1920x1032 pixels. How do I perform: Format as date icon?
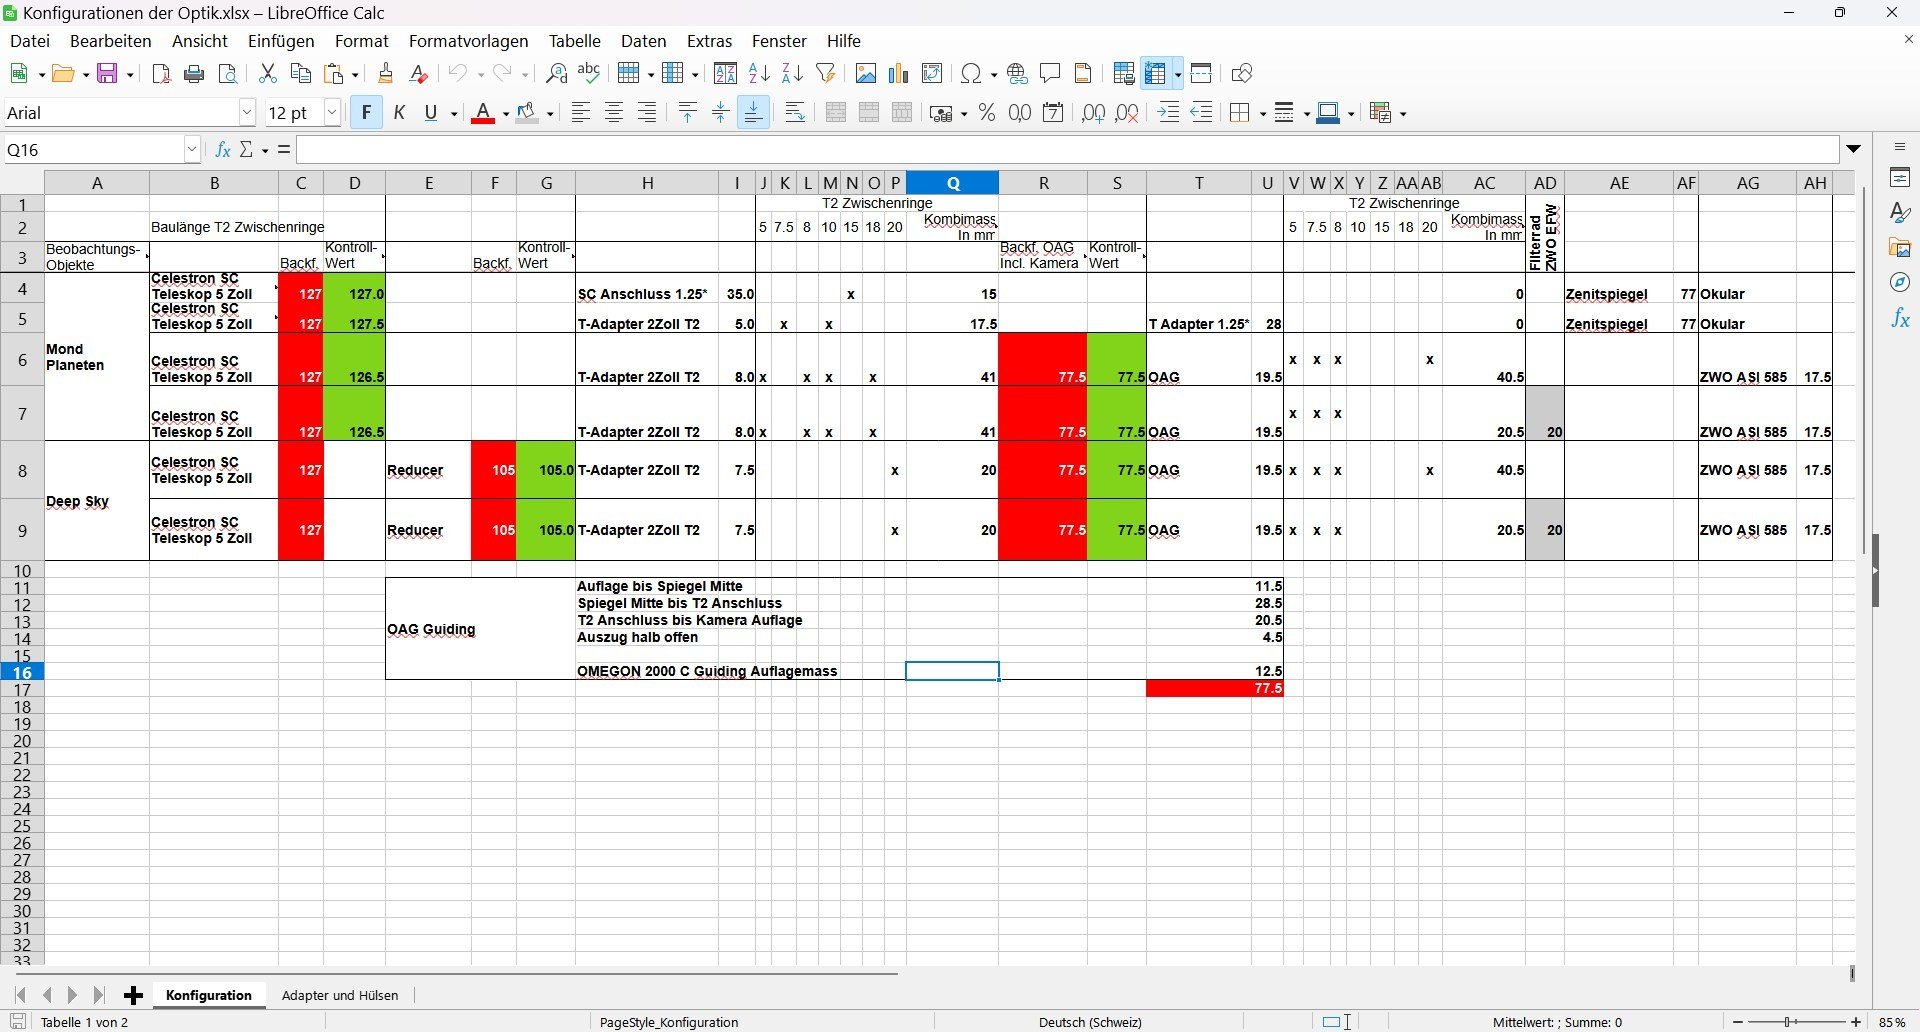pyautogui.click(x=1053, y=113)
